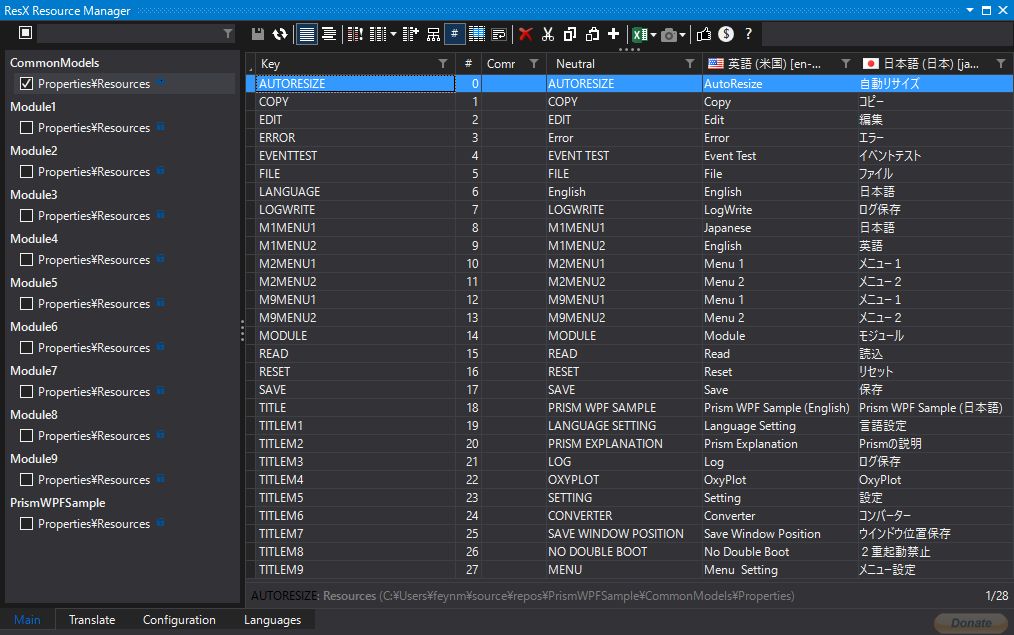
Task: Uncheck CommonModels Properties¥Resources checkbox
Action: [27, 83]
